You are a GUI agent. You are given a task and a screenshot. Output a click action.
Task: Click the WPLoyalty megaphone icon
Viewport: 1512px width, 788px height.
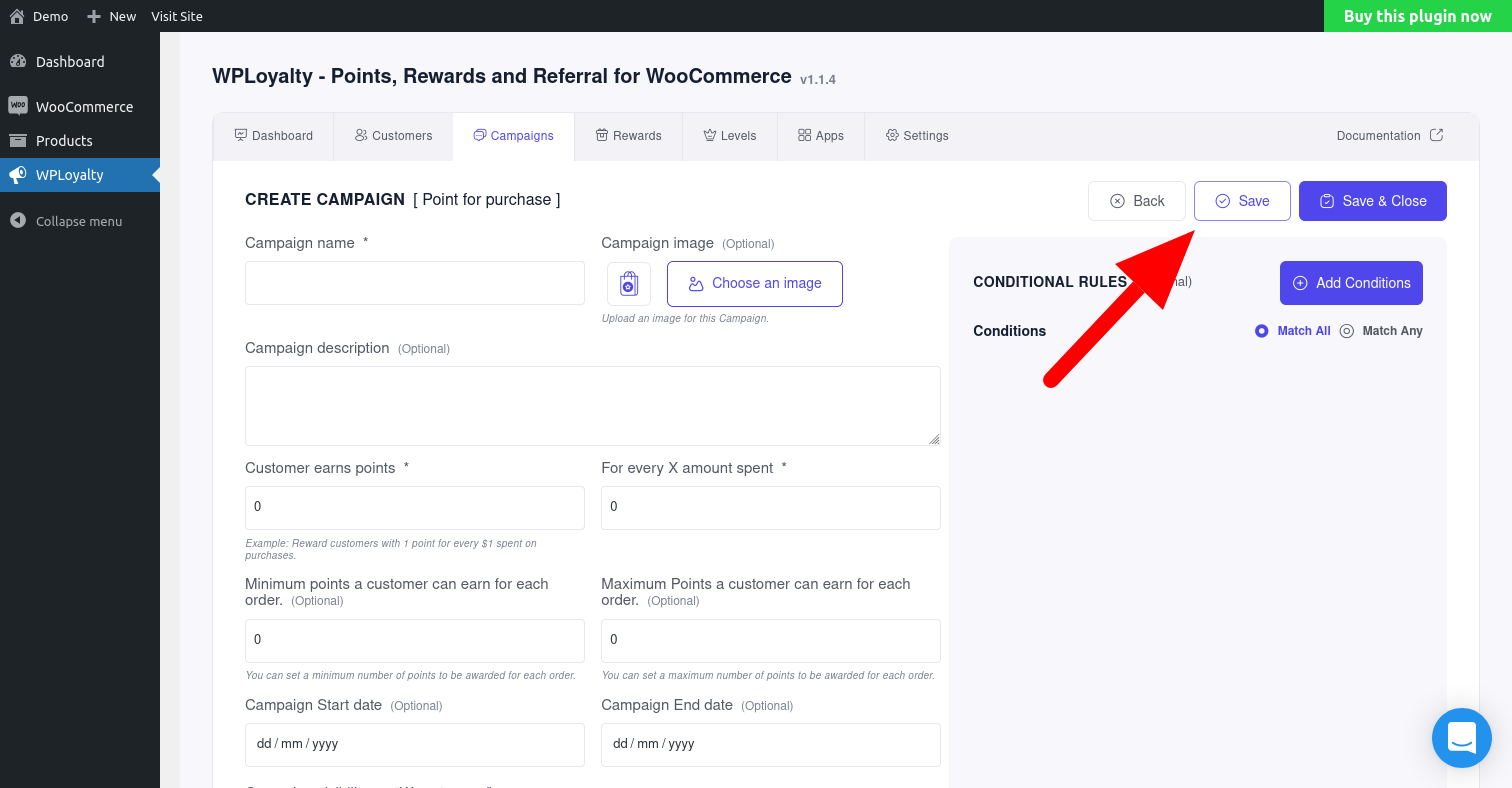(x=18, y=175)
